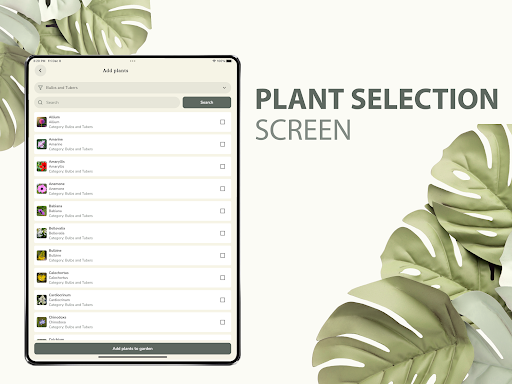Check the Cardiocrinum checkbox

tap(223, 300)
